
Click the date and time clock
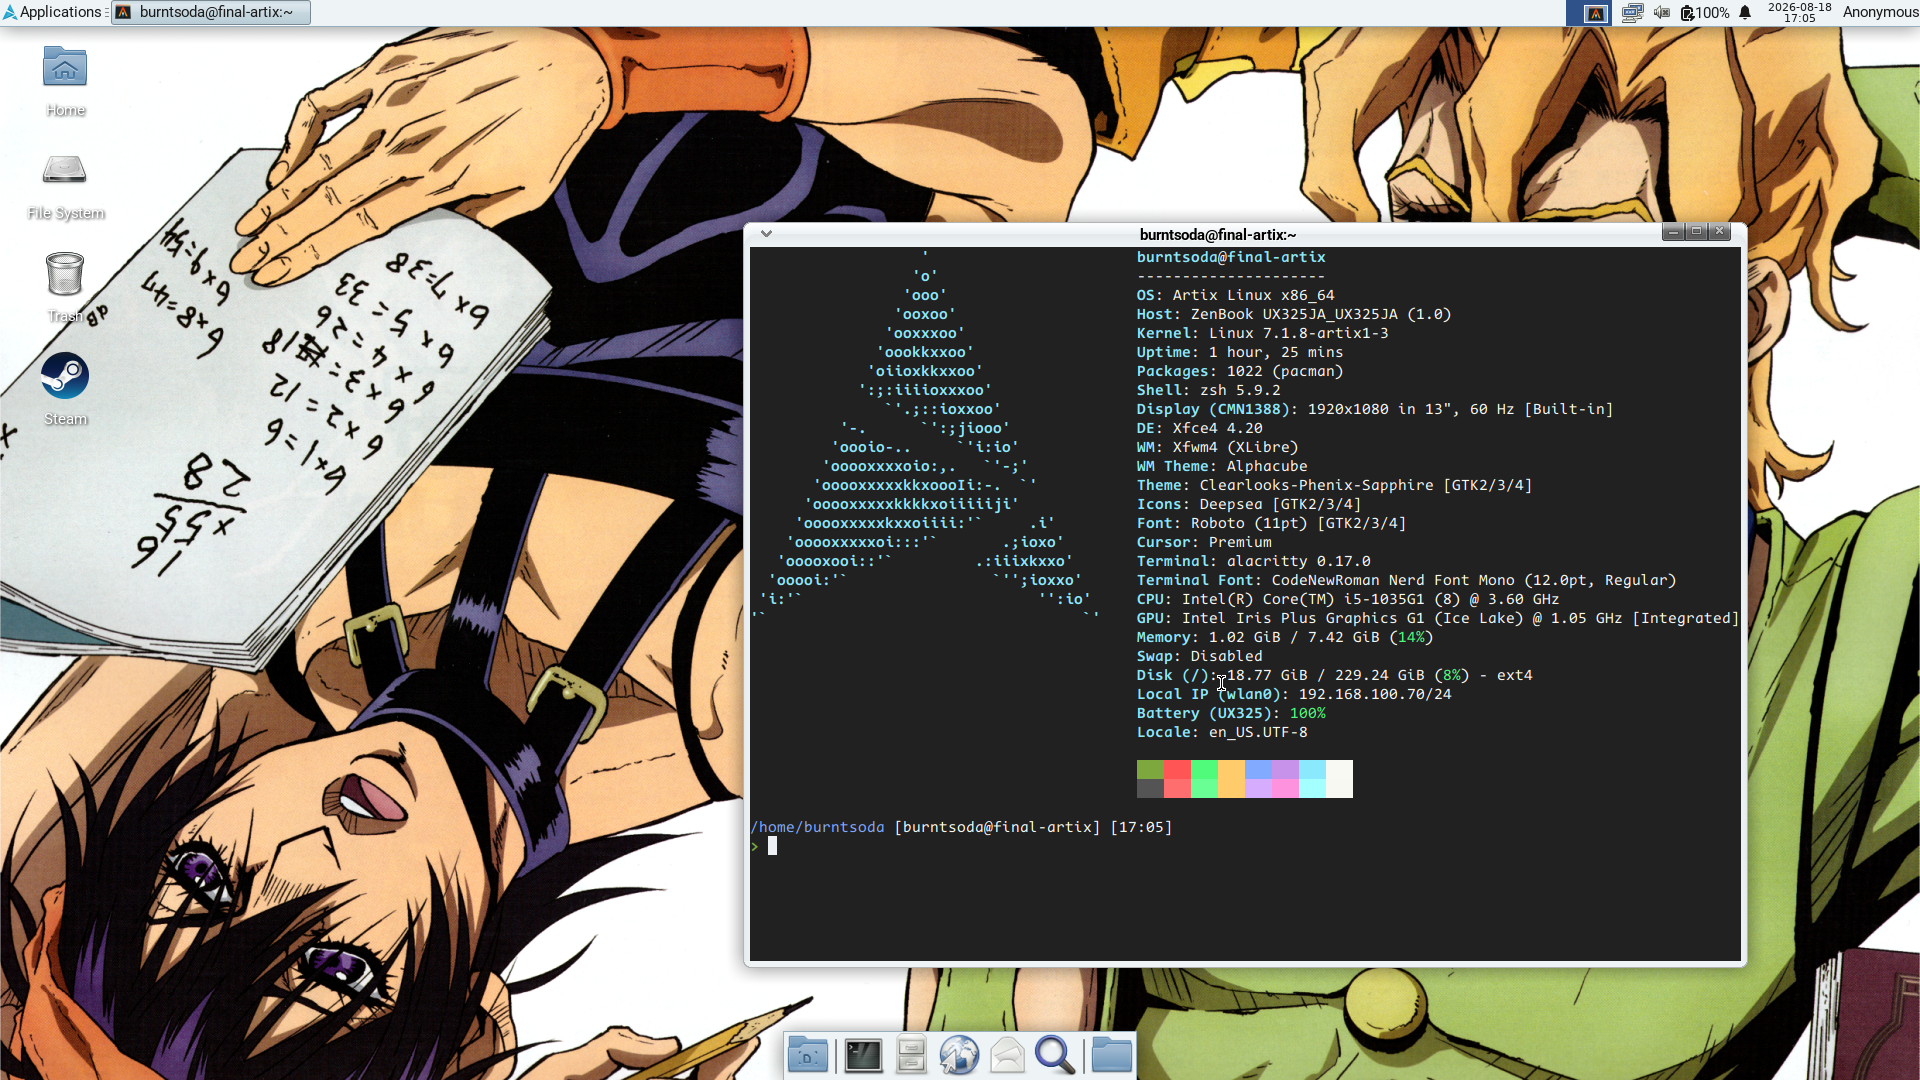pos(1799,12)
